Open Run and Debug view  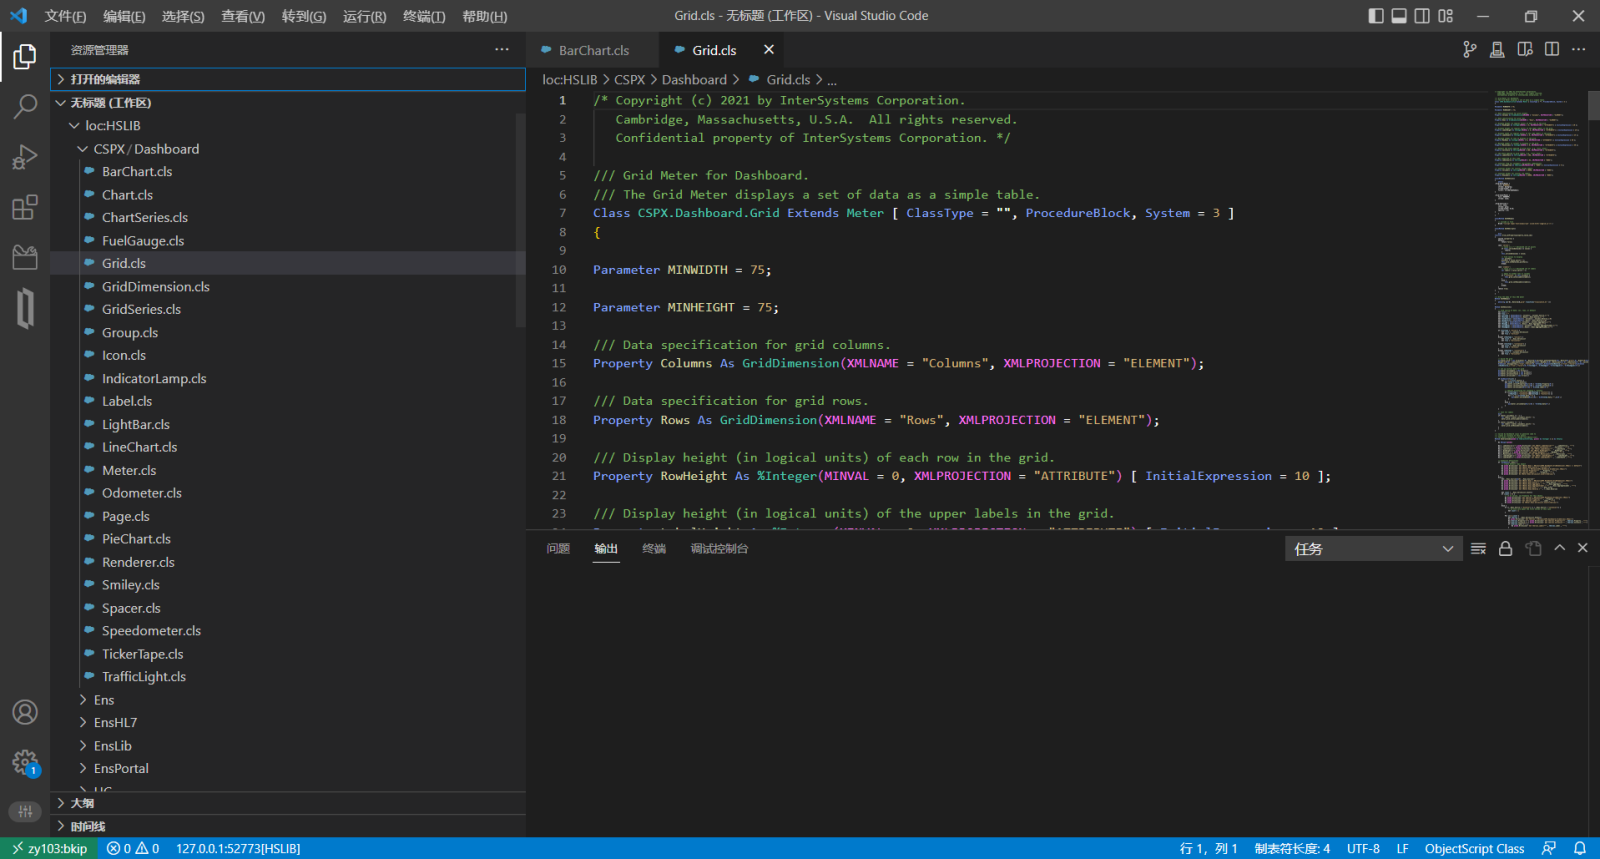(x=25, y=157)
